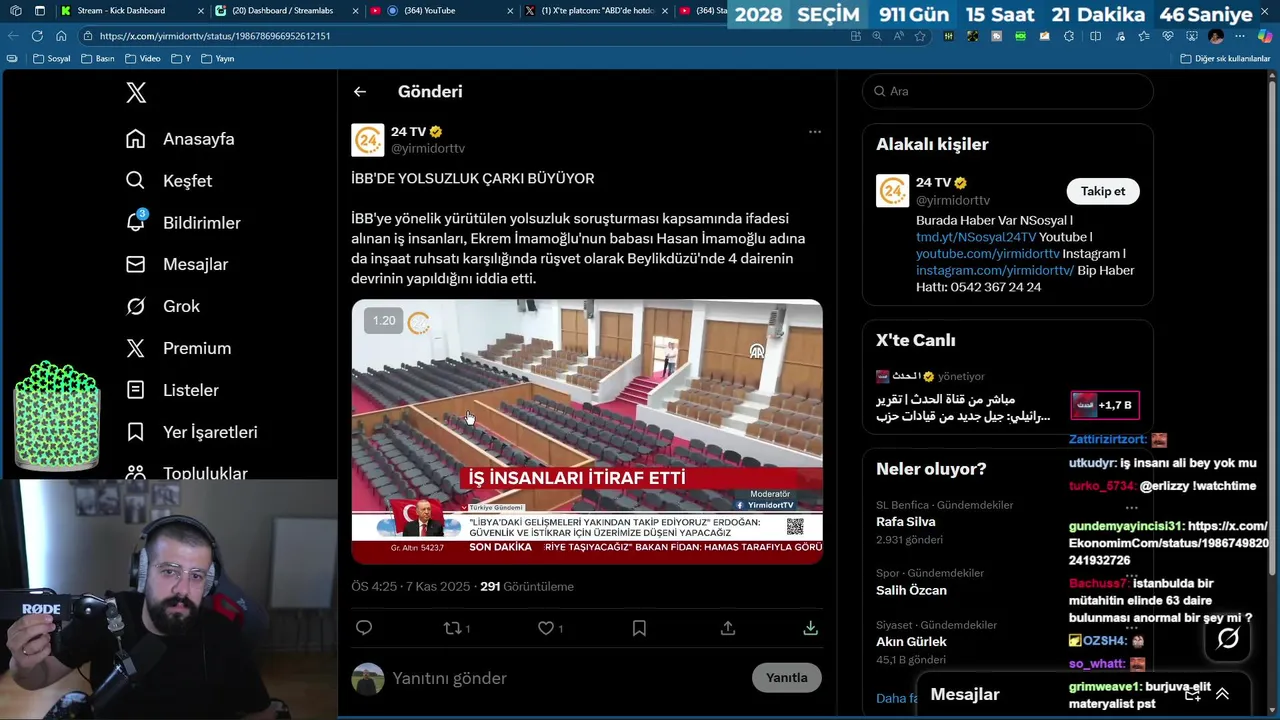Click the address bar URL
This screenshot has width=1280, height=720.
[x=215, y=36]
